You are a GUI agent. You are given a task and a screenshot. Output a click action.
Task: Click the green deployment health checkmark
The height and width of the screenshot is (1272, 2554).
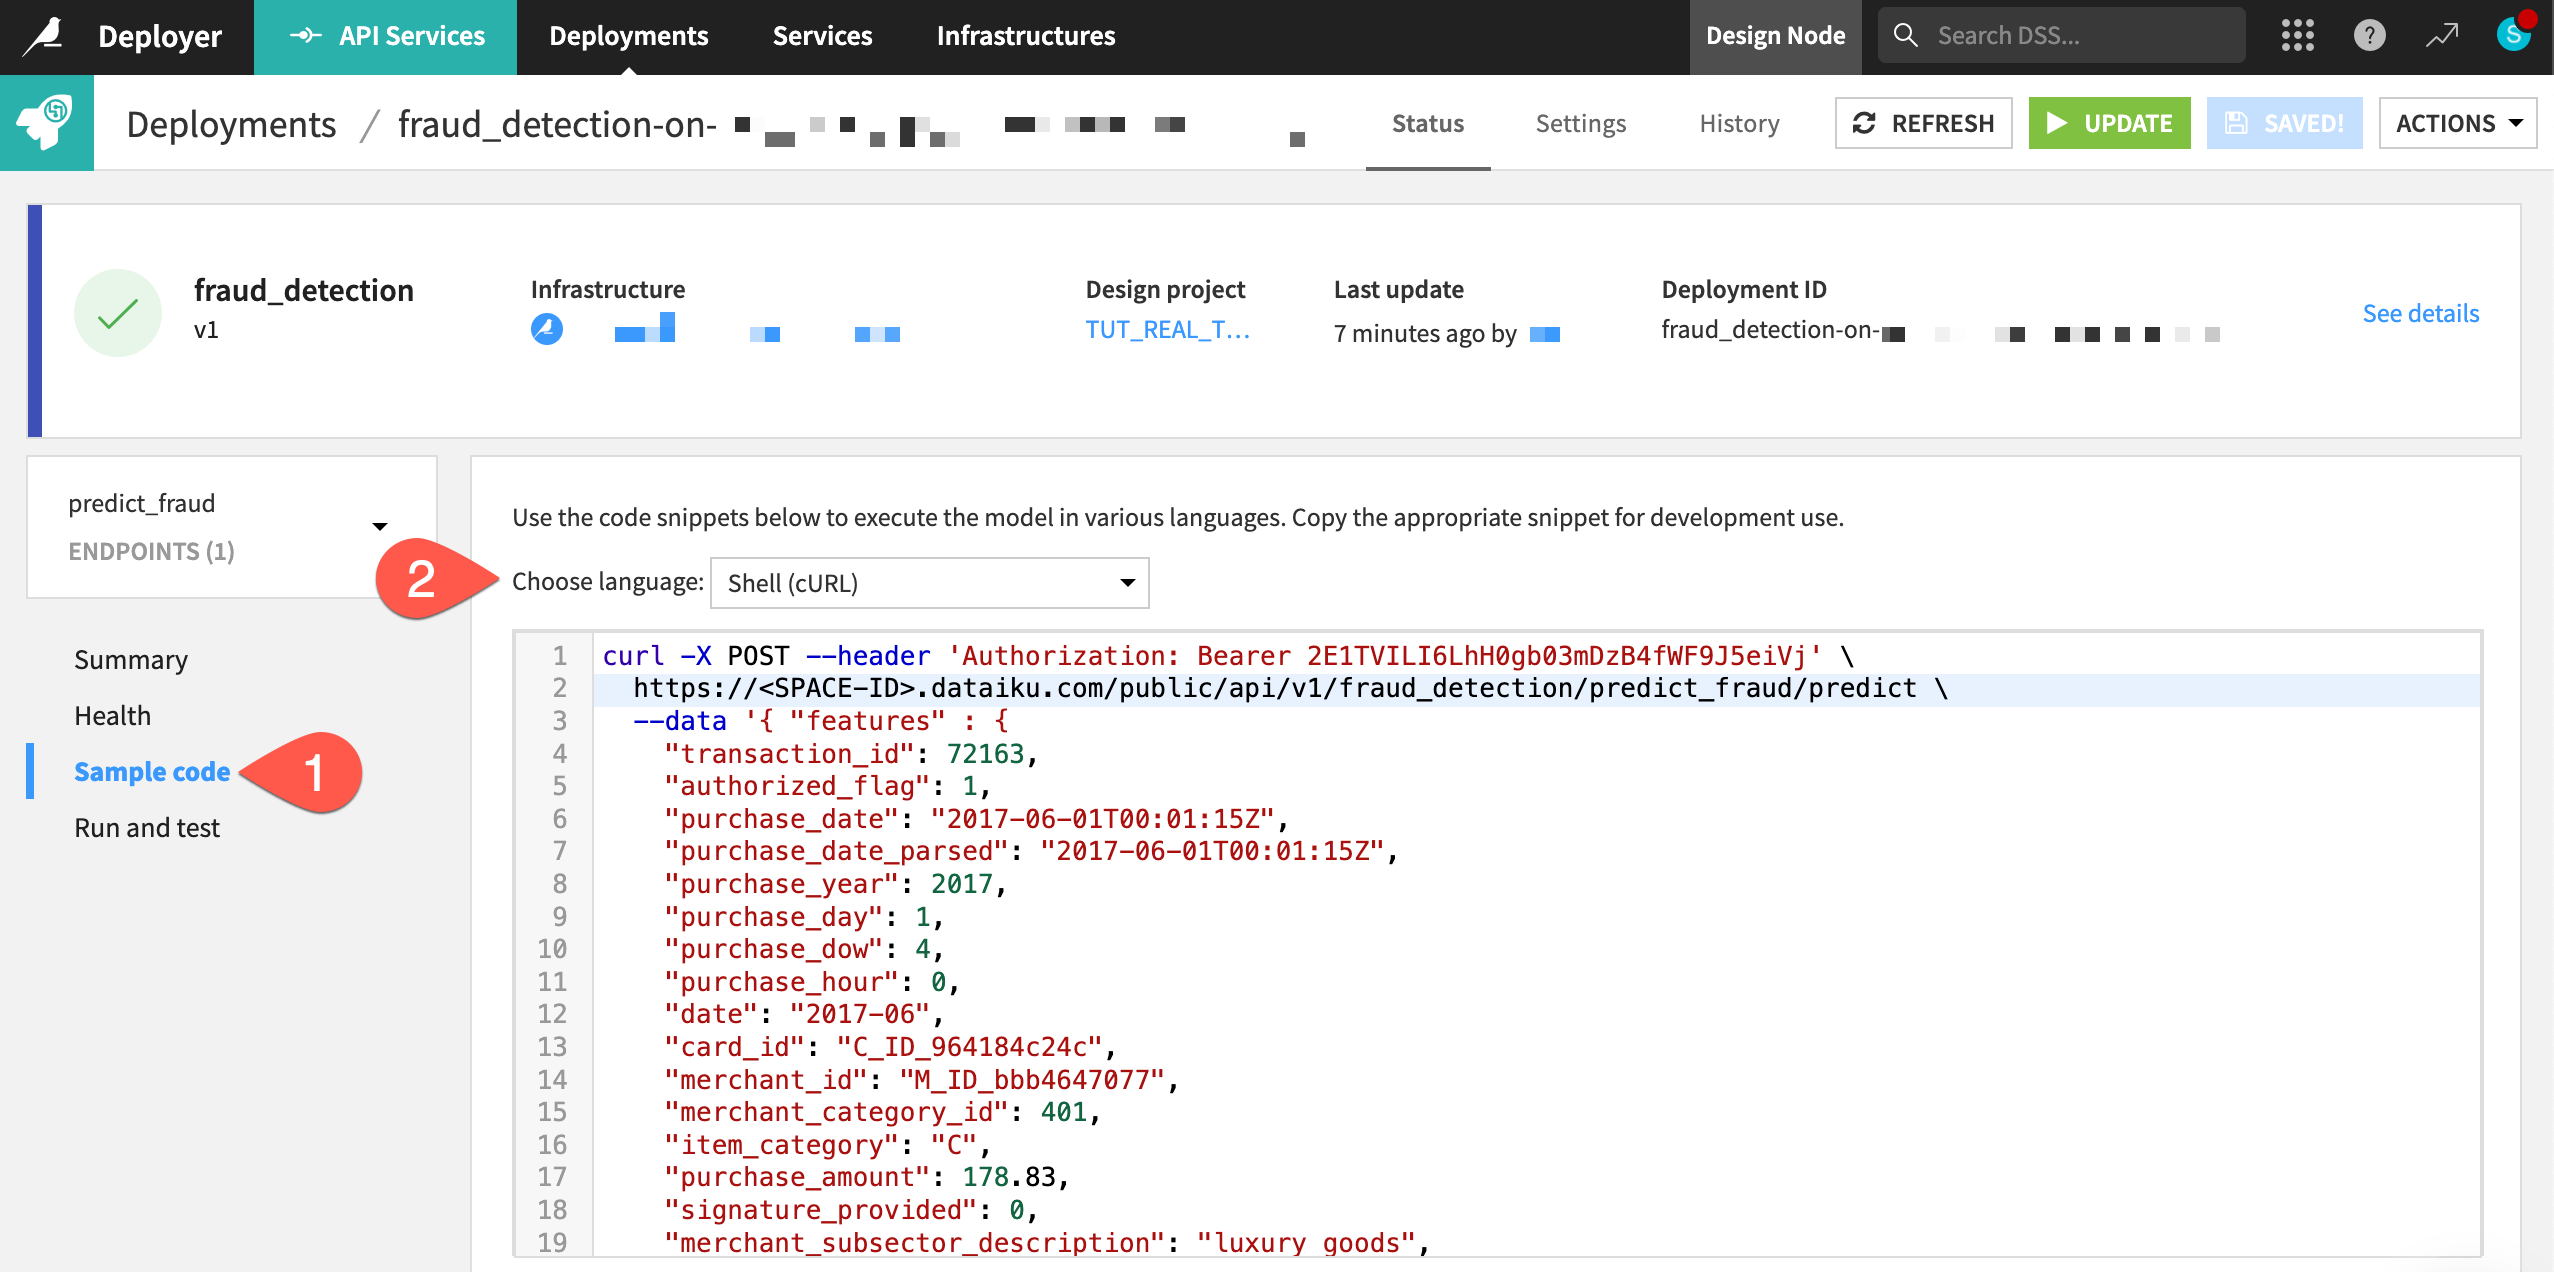coord(118,313)
